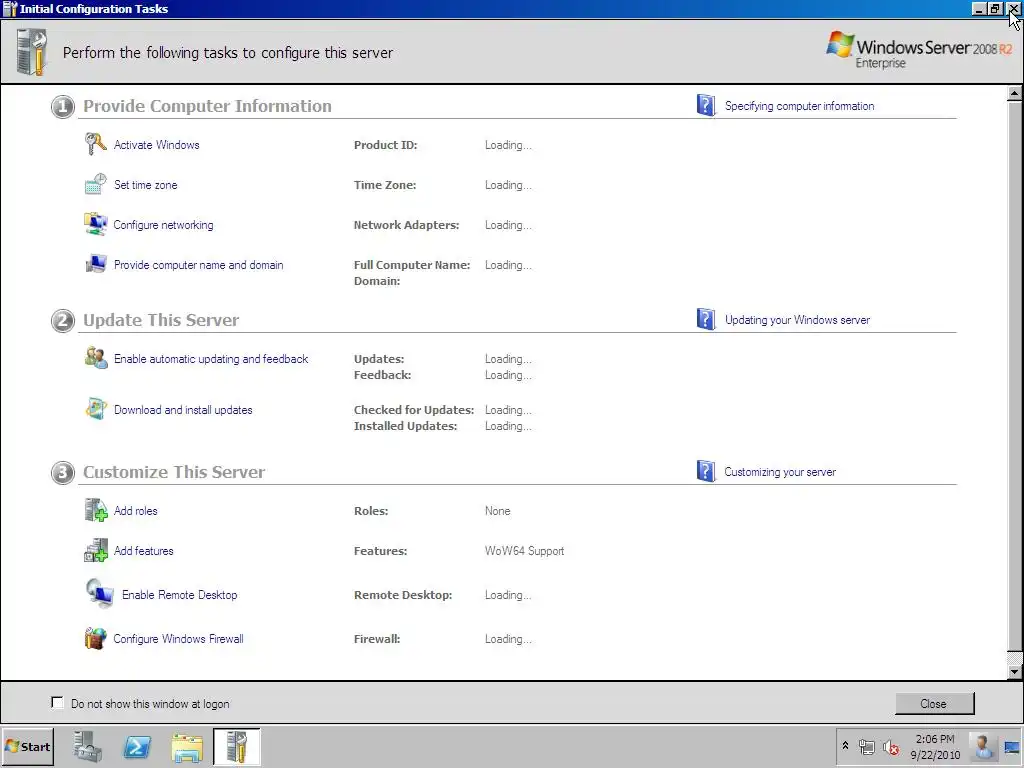Click the Update This Server heading
1024x768 pixels.
(161, 320)
